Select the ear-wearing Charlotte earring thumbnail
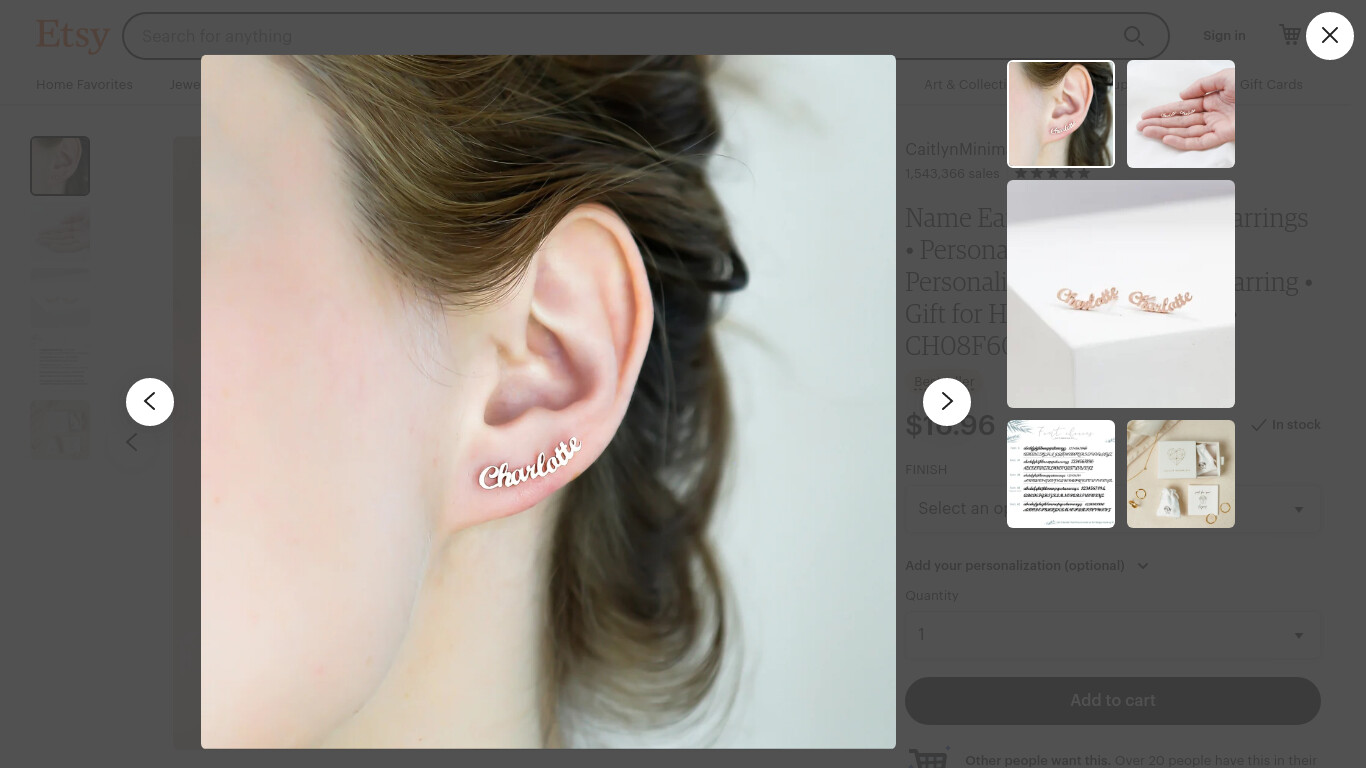The image size is (1366, 768). (1060, 114)
